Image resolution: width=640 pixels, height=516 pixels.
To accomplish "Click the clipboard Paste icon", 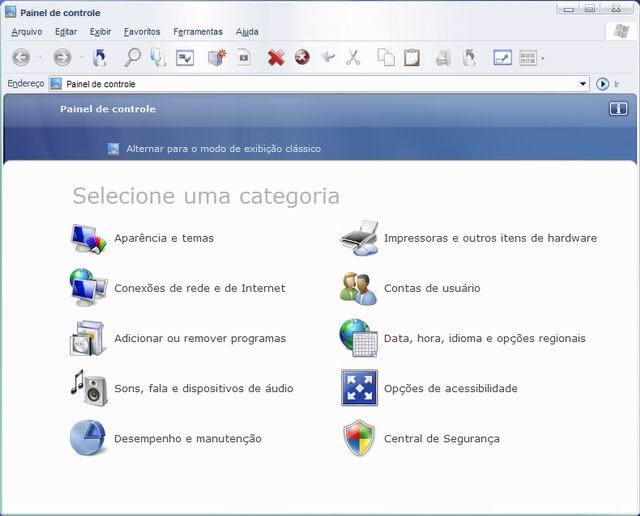I will 412,58.
